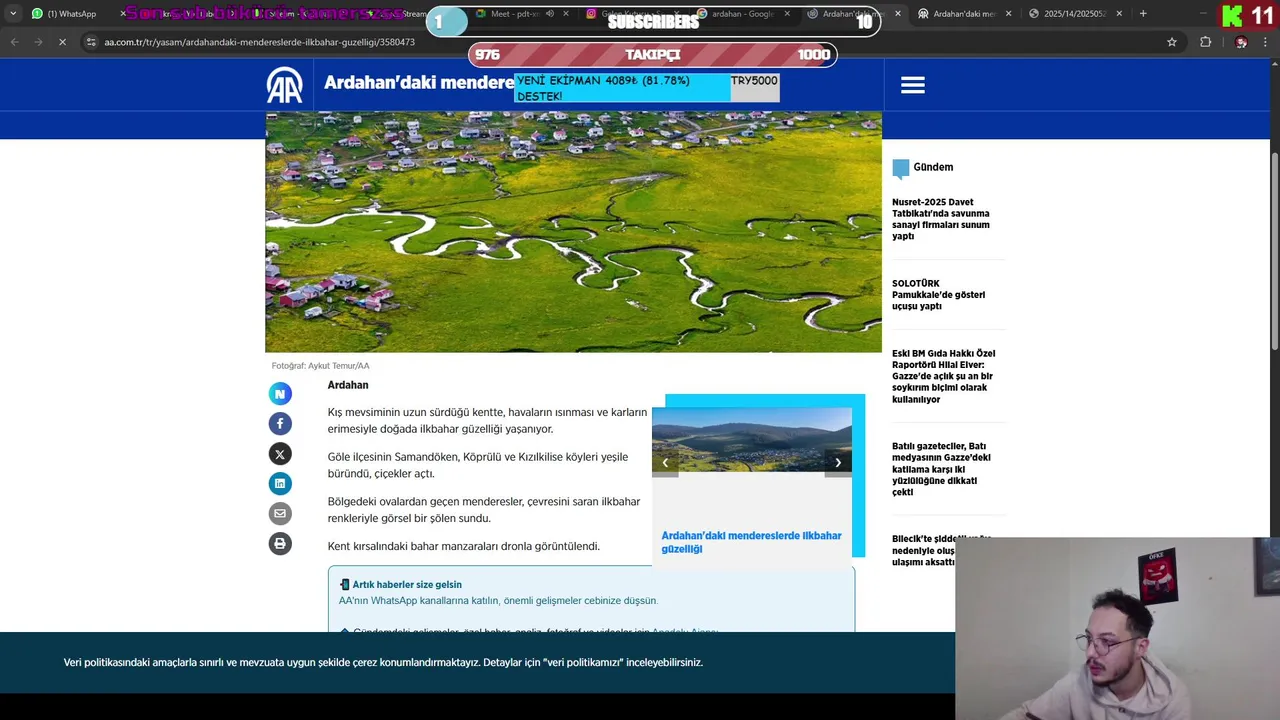The height and width of the screenshot is (720, 1280).
Task: Stop loading the page
Action: 62,42
